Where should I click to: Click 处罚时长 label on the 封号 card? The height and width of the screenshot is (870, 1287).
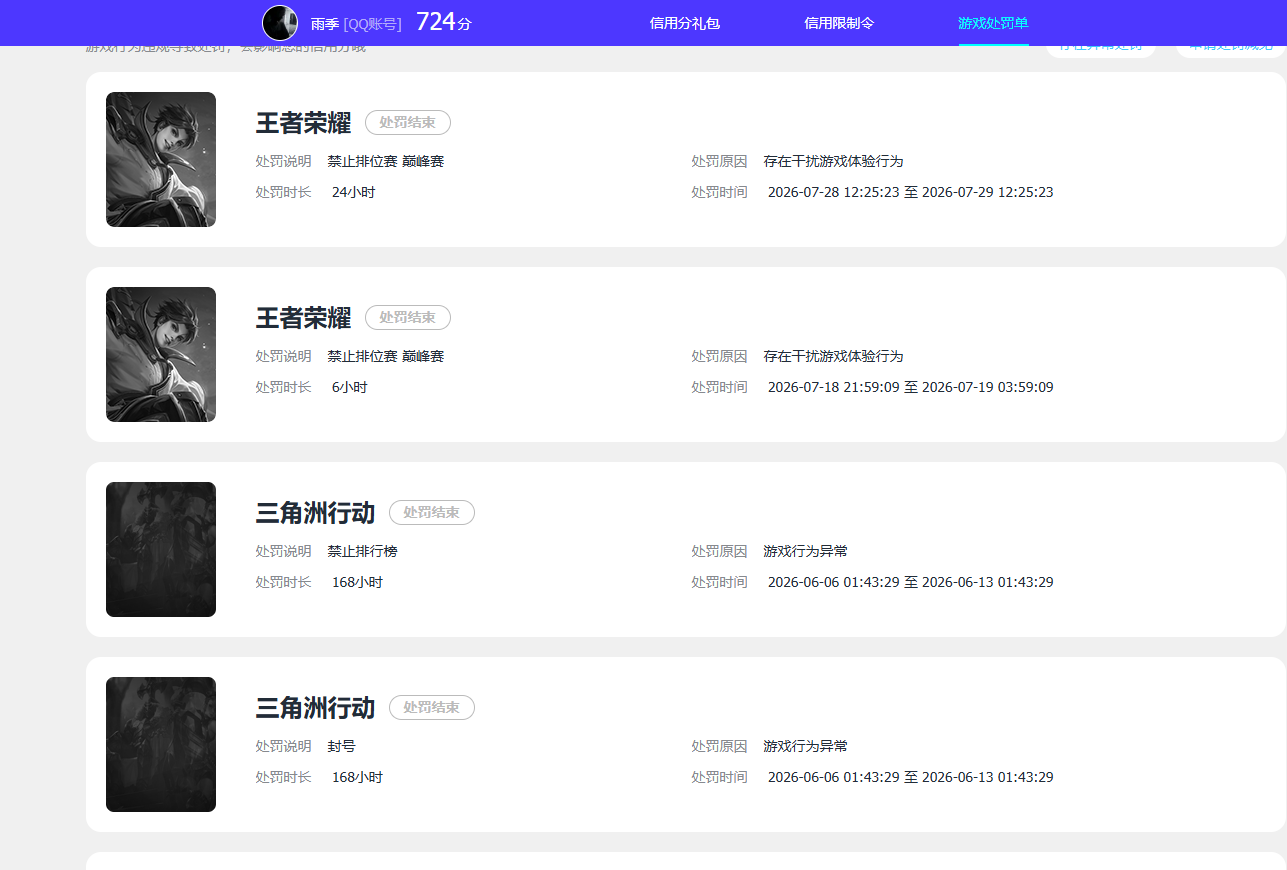[x=284, y=777]
